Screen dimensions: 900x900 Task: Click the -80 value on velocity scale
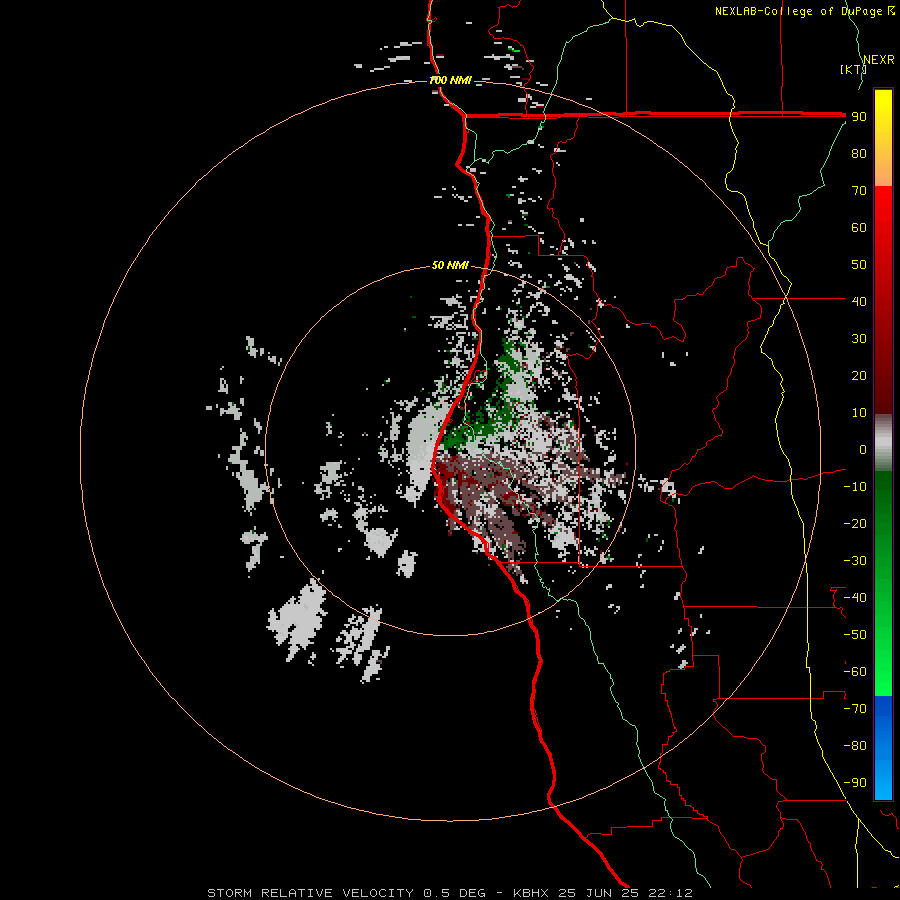pos(855,746)
